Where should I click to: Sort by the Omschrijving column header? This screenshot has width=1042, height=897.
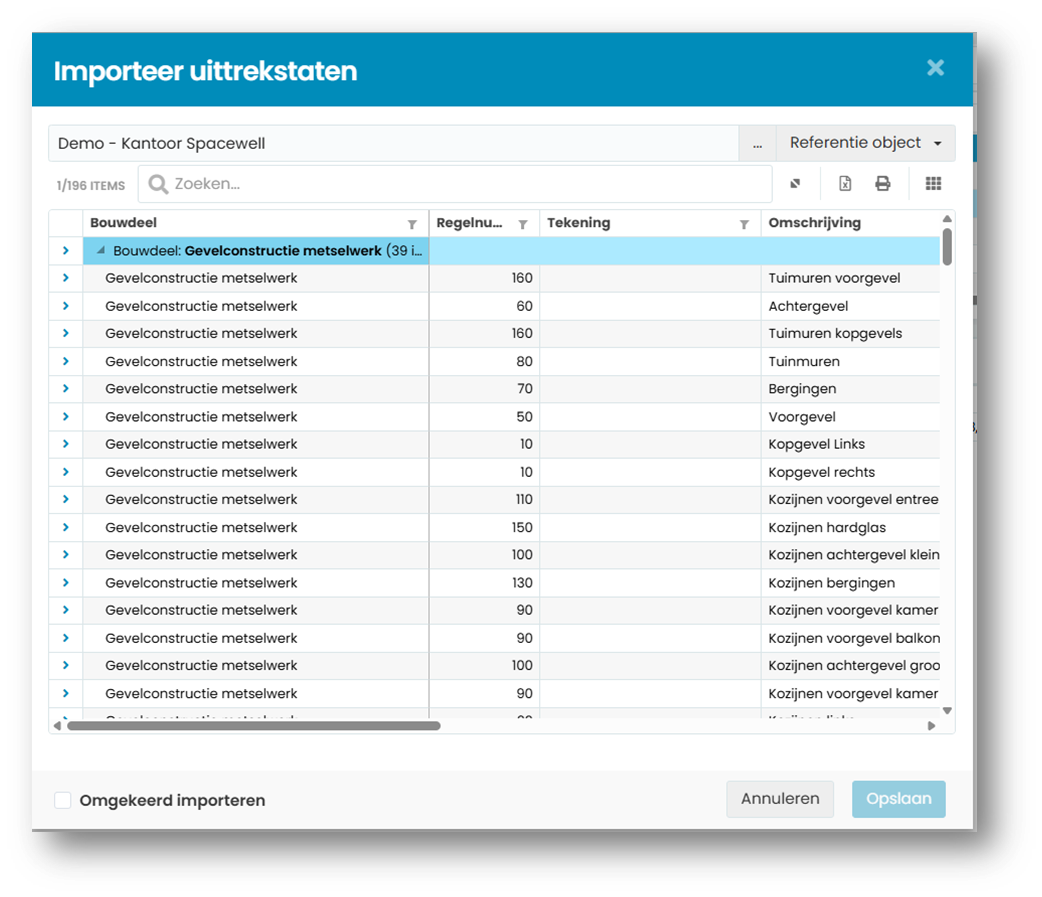point(814,223)
